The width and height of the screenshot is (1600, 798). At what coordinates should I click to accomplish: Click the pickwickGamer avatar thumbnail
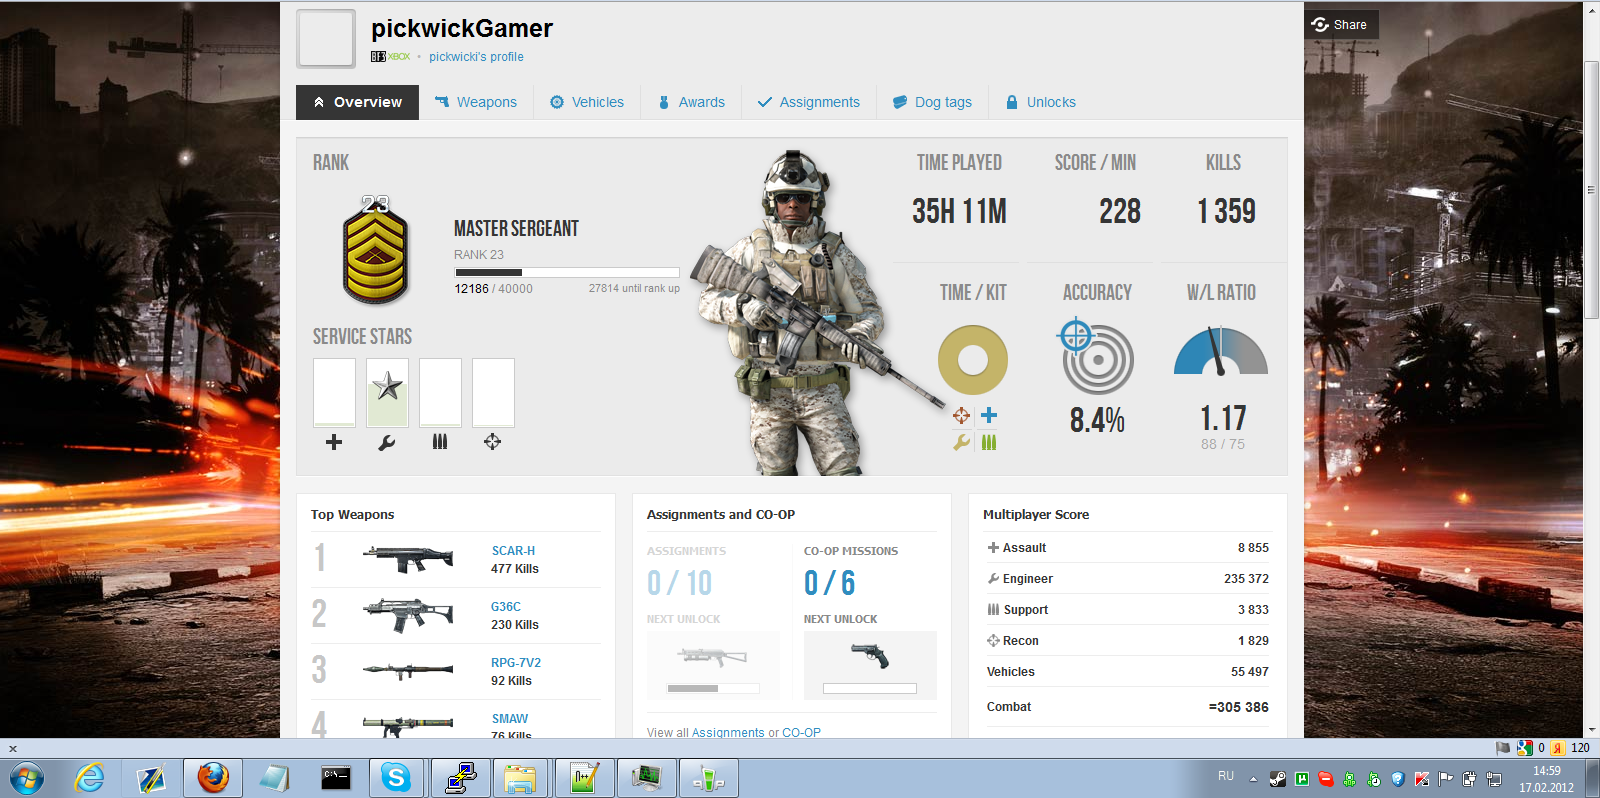tap(326, 39)
